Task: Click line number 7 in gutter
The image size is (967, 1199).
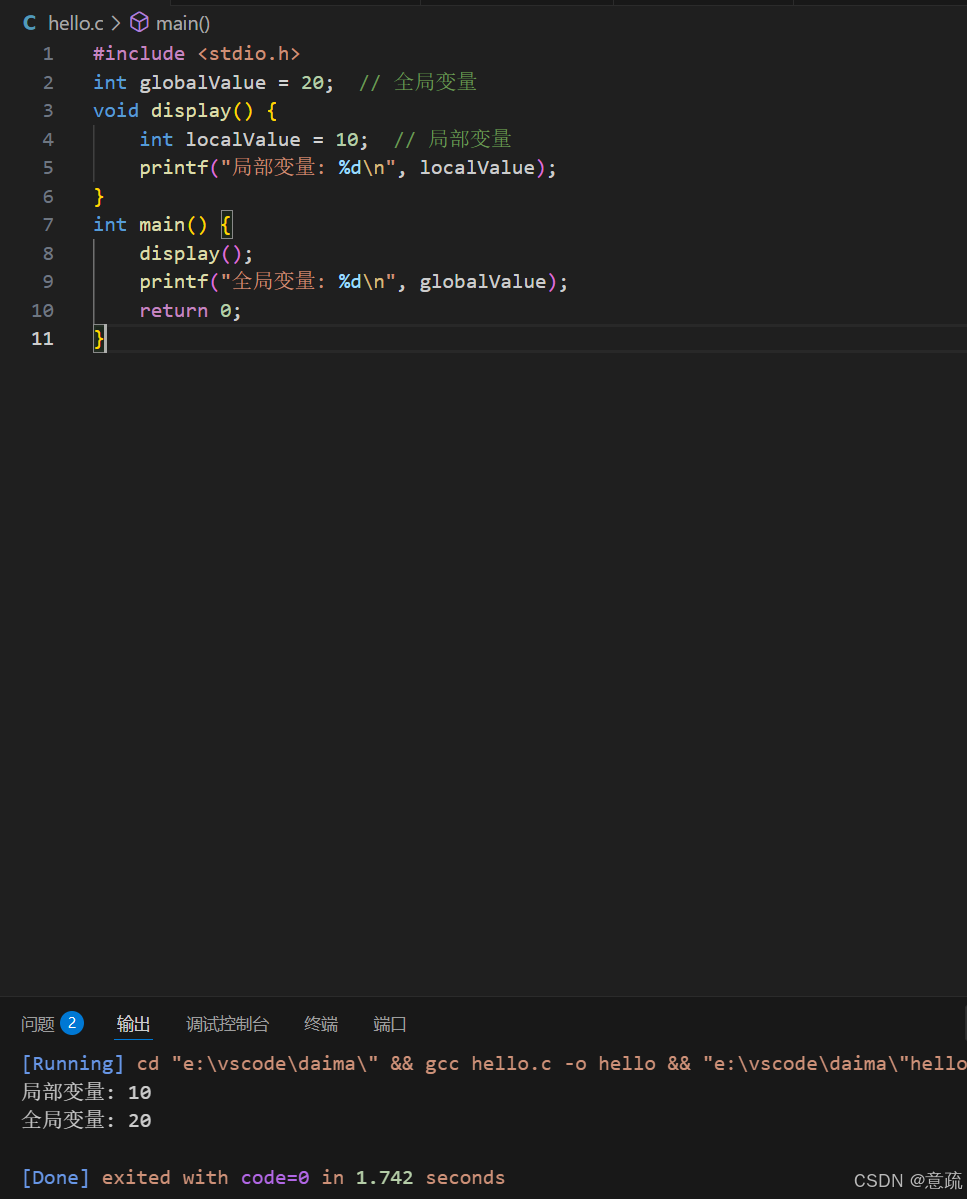Action: pyautogui.click(x=48, y=225)
